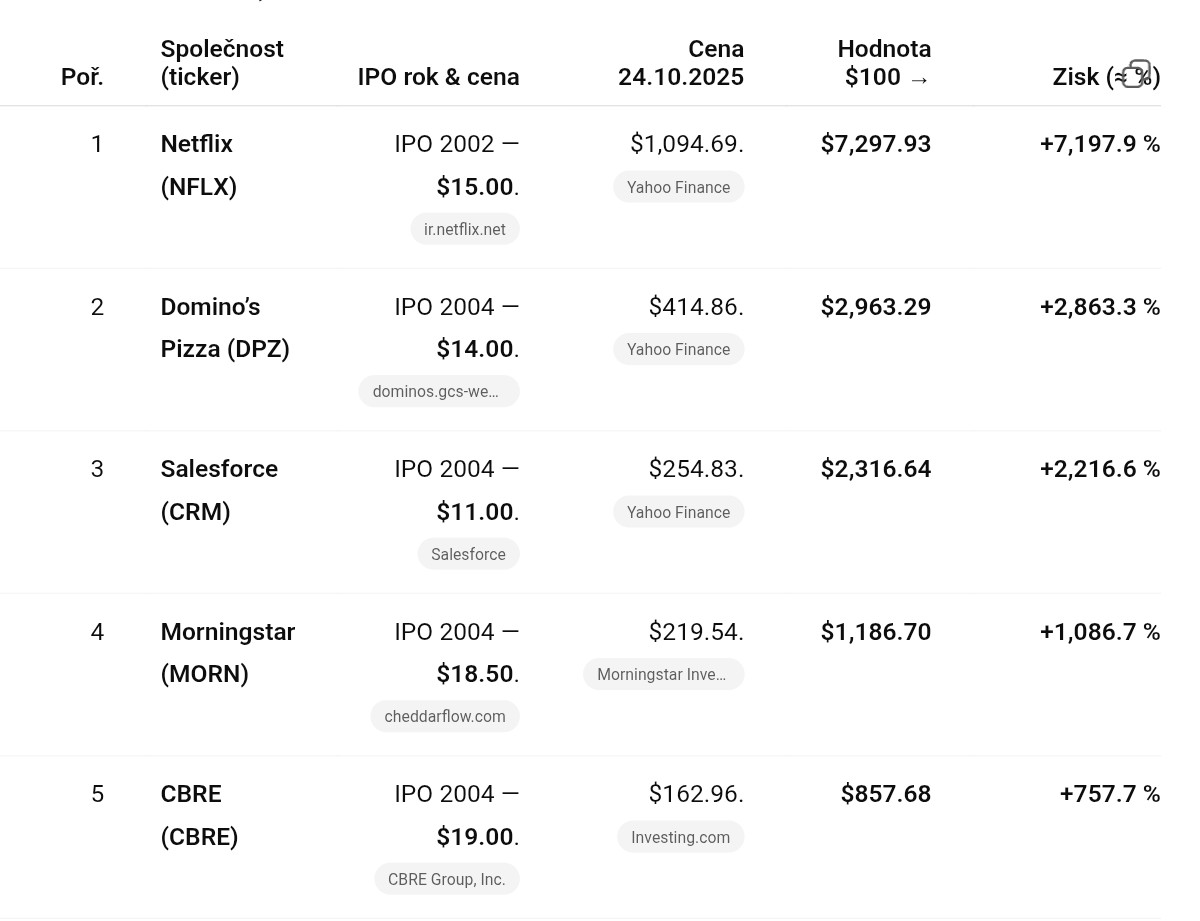1200x921 pixels.
Task: Click the copy table icon
Action: (1136, 74)
